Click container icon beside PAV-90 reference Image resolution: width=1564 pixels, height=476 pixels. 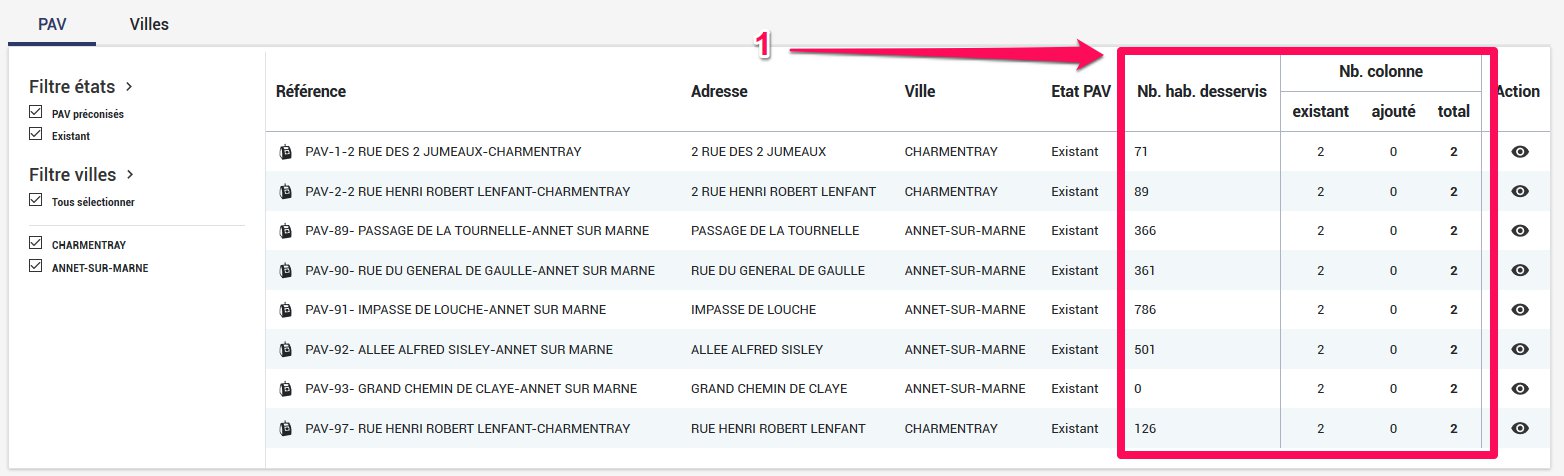click(x=286, y=271)
